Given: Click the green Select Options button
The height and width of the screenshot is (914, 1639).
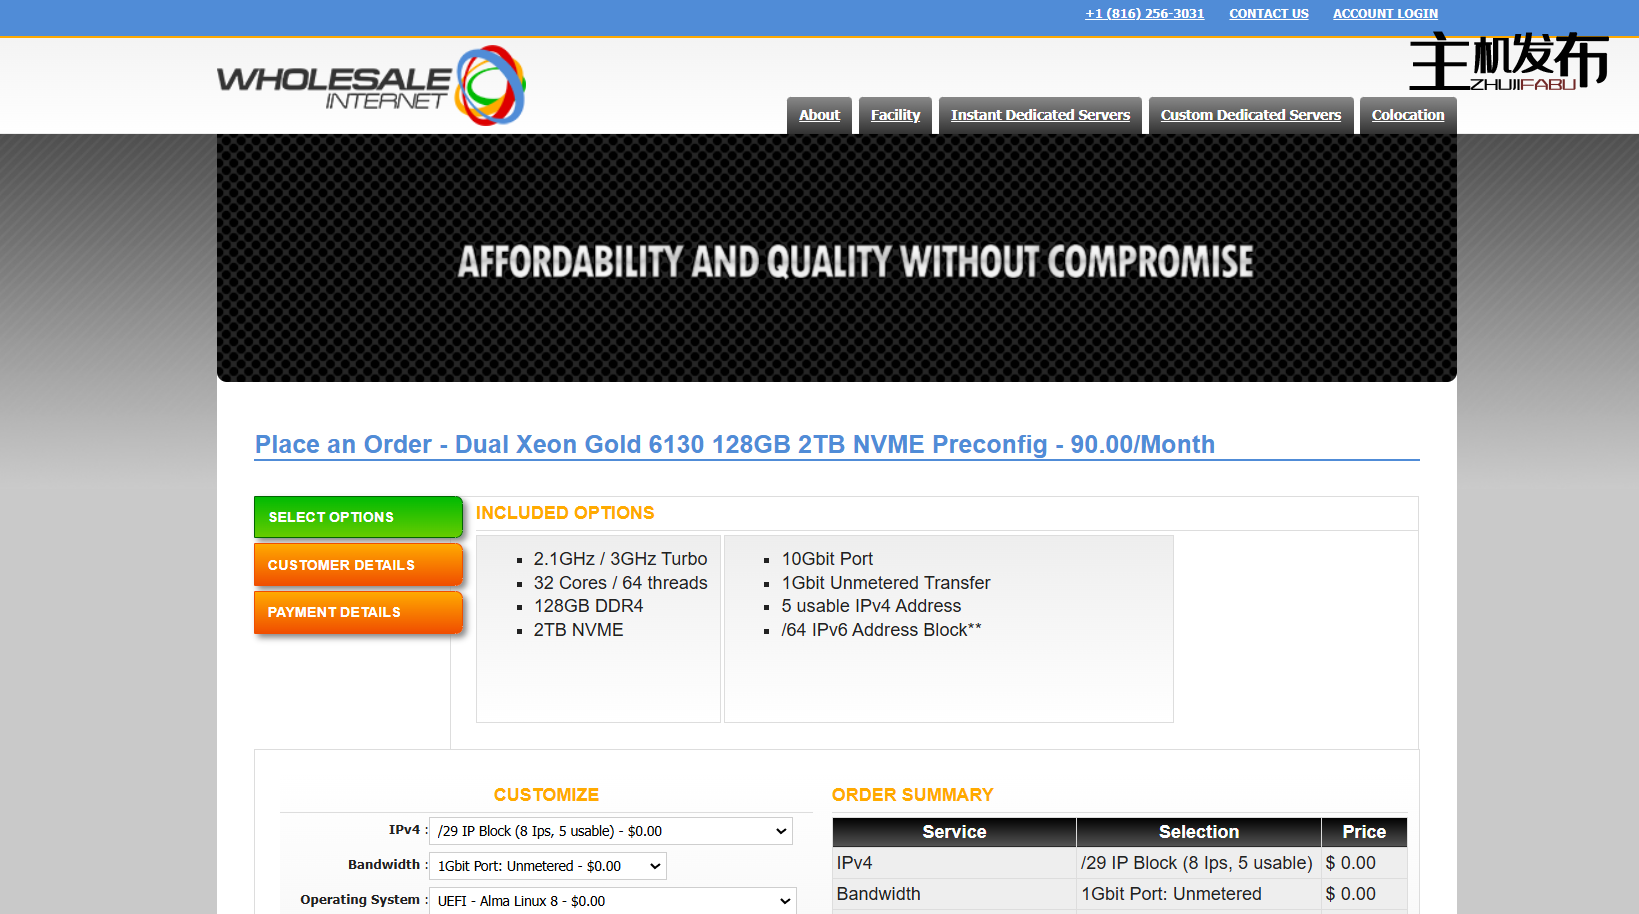Looking at the screenshot, I should click(357, 517).
